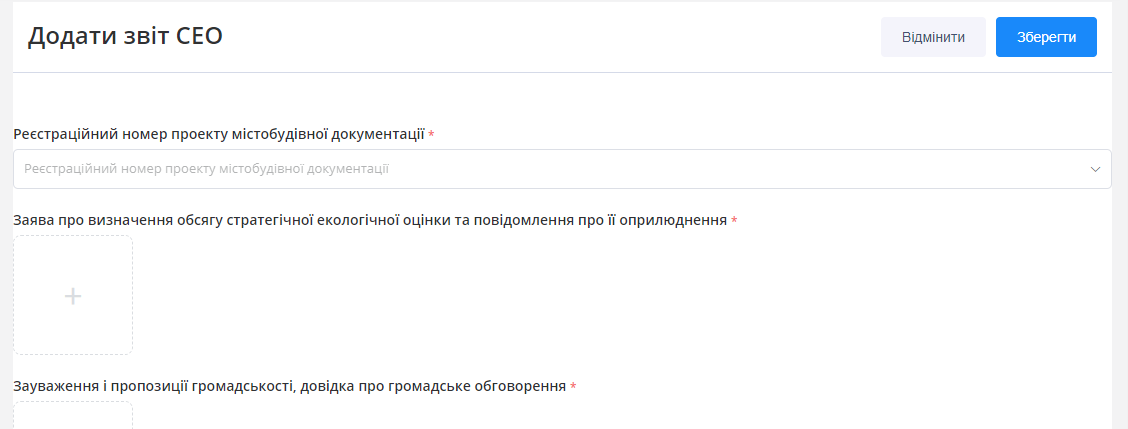The image size is (1128, 429).
Task: Click the dropdown chevron arrow icon
Action: click(x=1095, y=169)
